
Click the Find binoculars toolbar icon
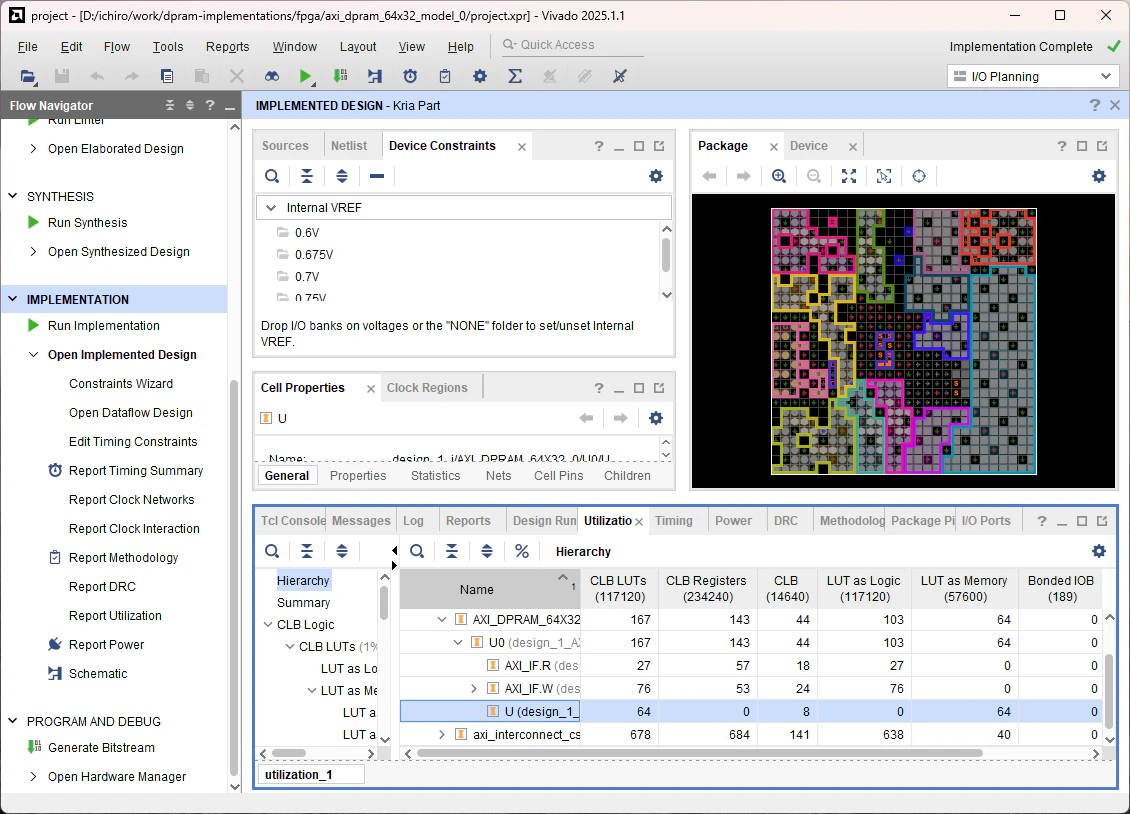pos(272,76)
